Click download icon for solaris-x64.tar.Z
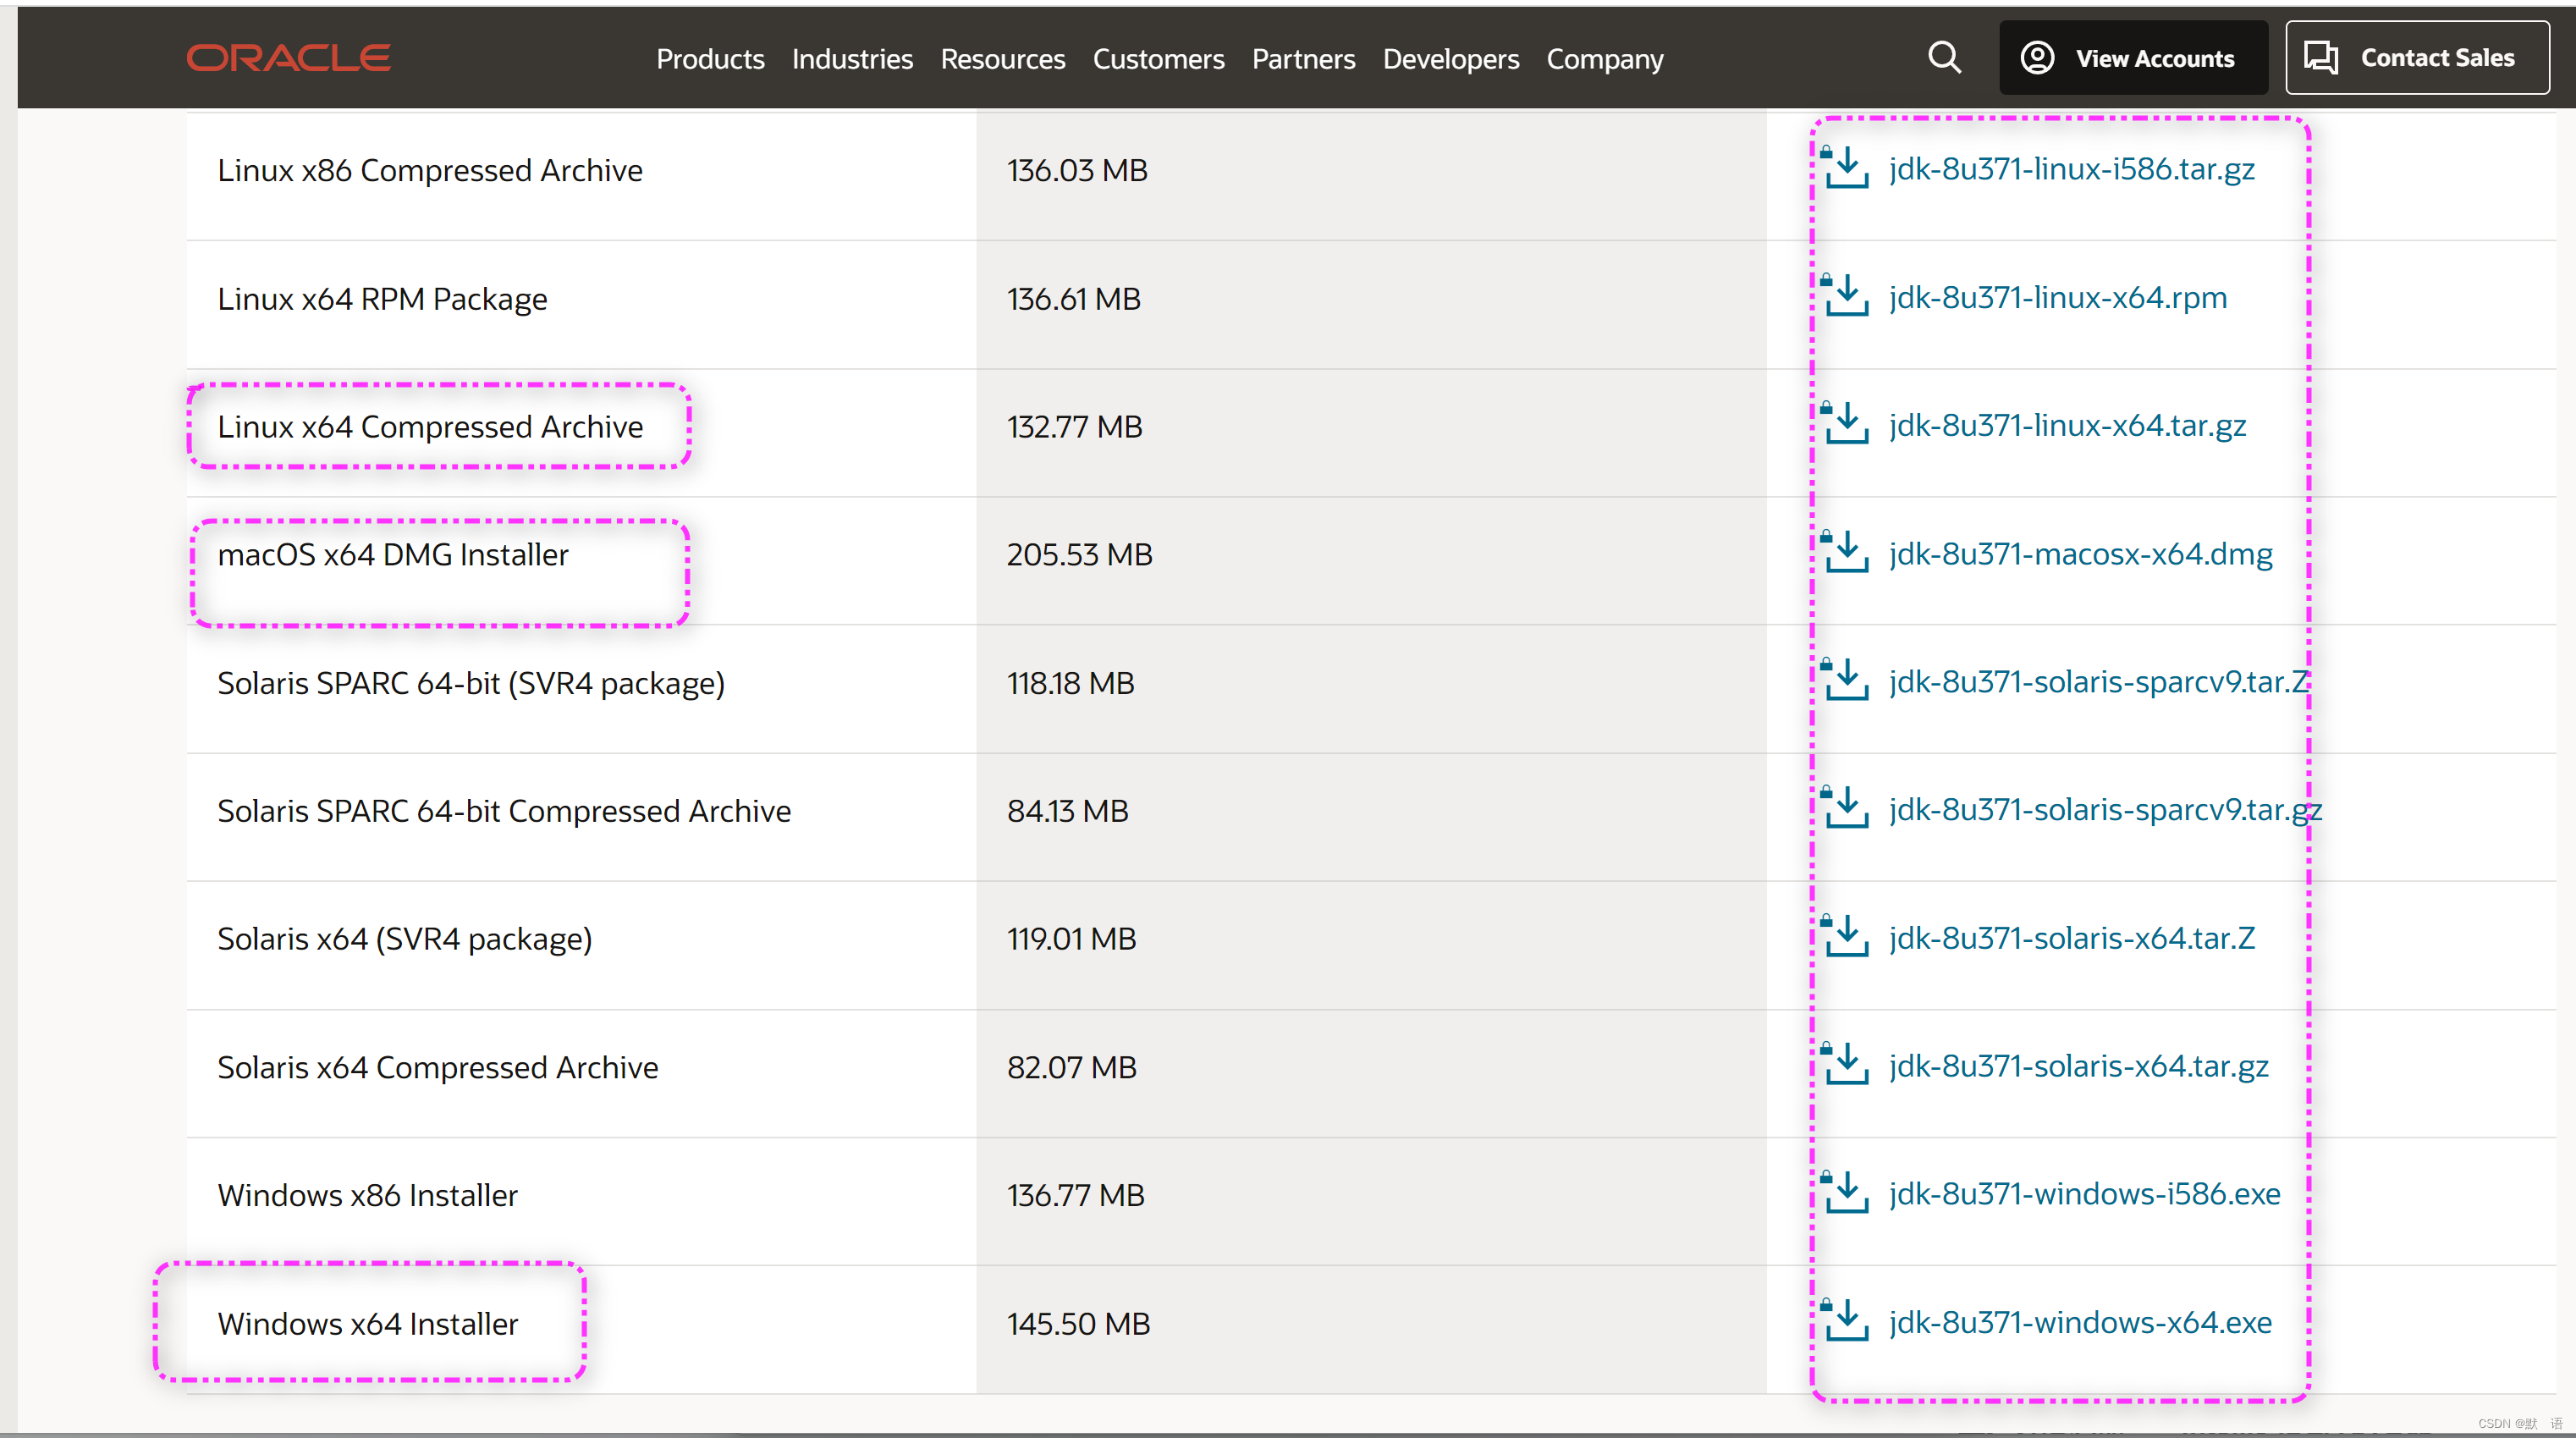 (x=1846, y=937)
